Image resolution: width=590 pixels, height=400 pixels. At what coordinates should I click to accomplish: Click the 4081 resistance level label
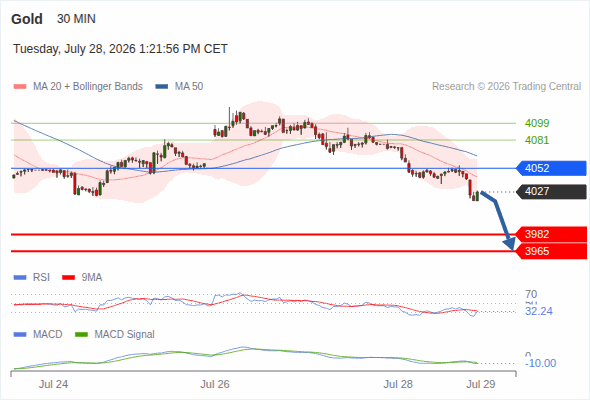click(537, 140)
